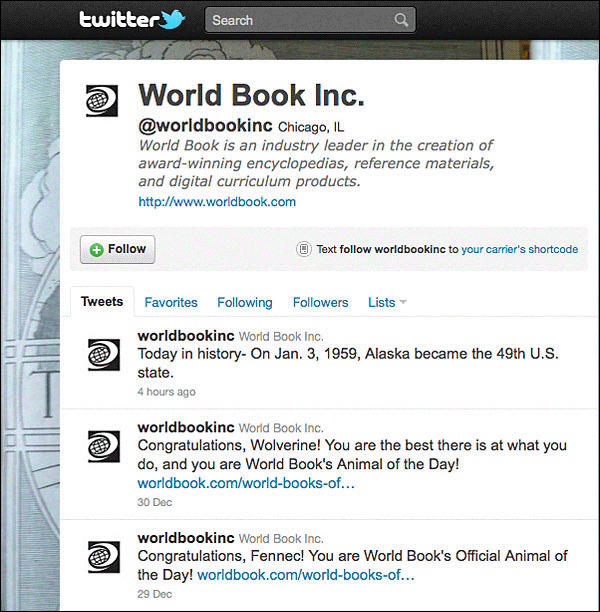Click the Alaska 49th state tweet text
Image resolution: width=600 pixels, height=612 pixels.
coord(348,363)
